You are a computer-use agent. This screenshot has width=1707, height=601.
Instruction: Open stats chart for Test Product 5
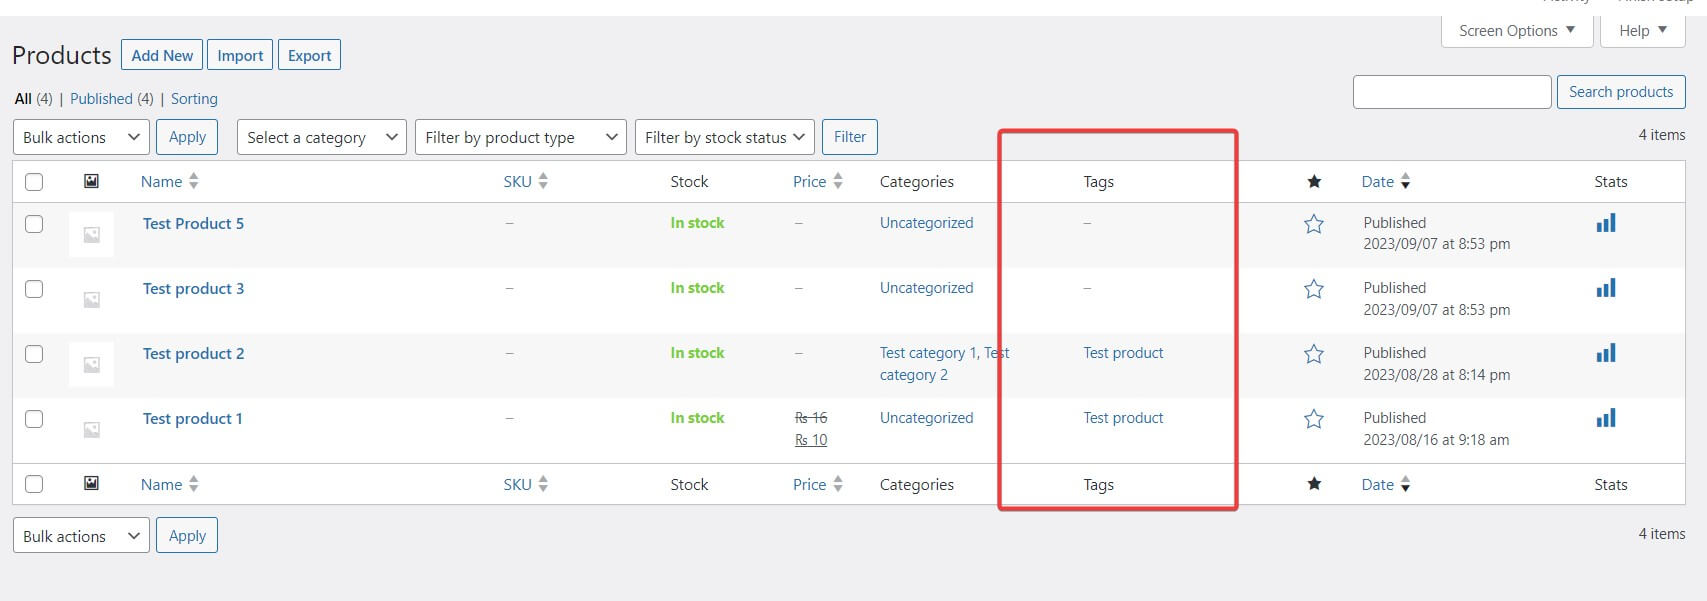coord(1606,223)
